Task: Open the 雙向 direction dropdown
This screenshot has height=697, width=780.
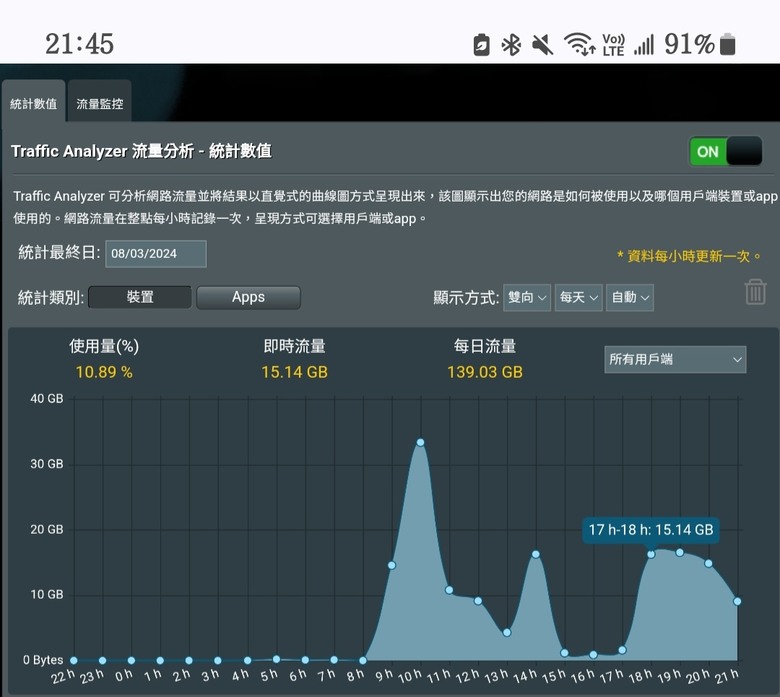Action: pyautogui.click(x=527, y=298)
